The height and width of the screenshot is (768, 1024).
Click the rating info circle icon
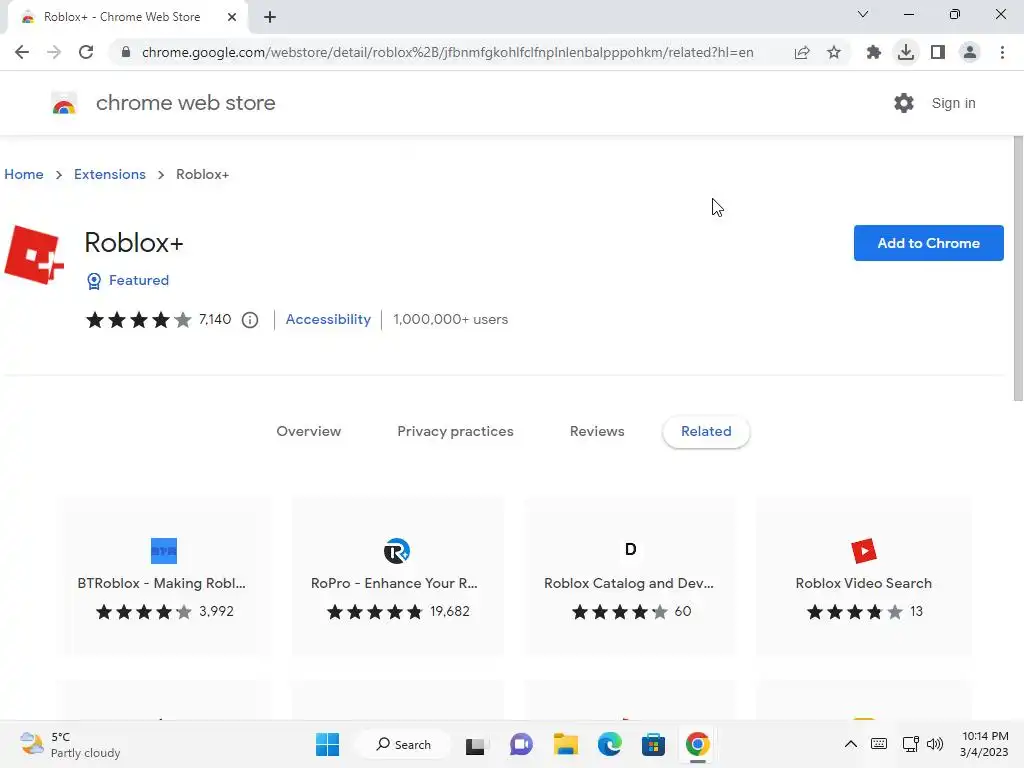pyautogui.click(x=250, y=320)
